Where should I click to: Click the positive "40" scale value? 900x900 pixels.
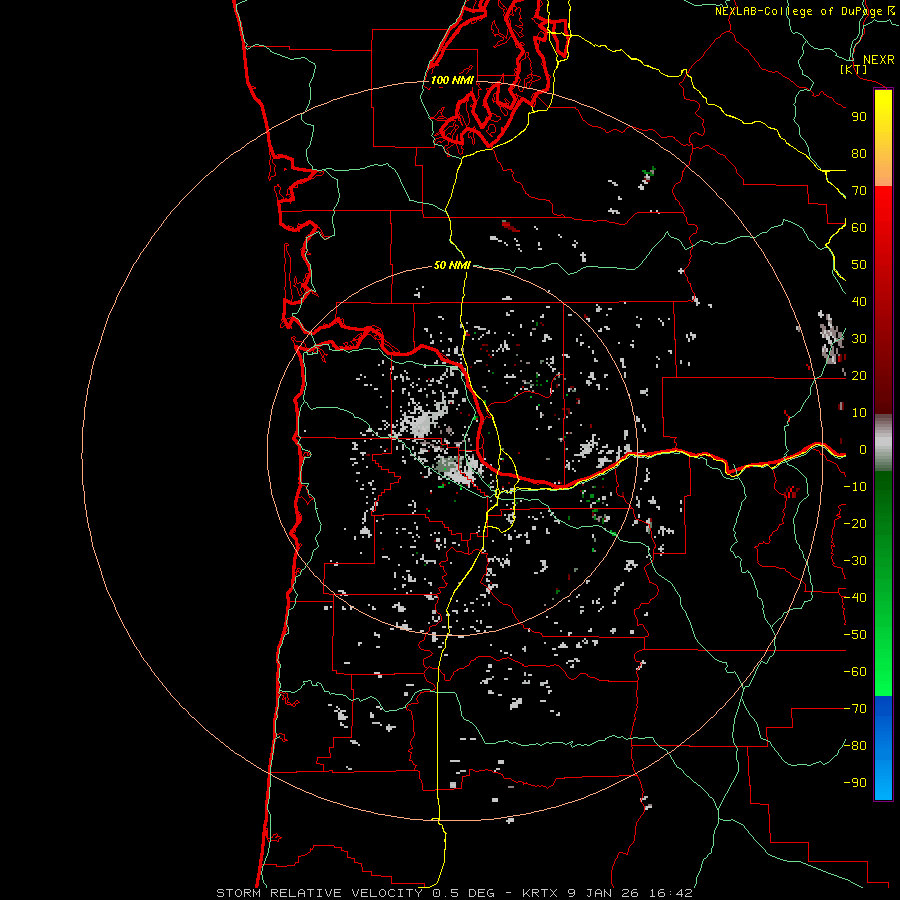(x=859, y=301)
